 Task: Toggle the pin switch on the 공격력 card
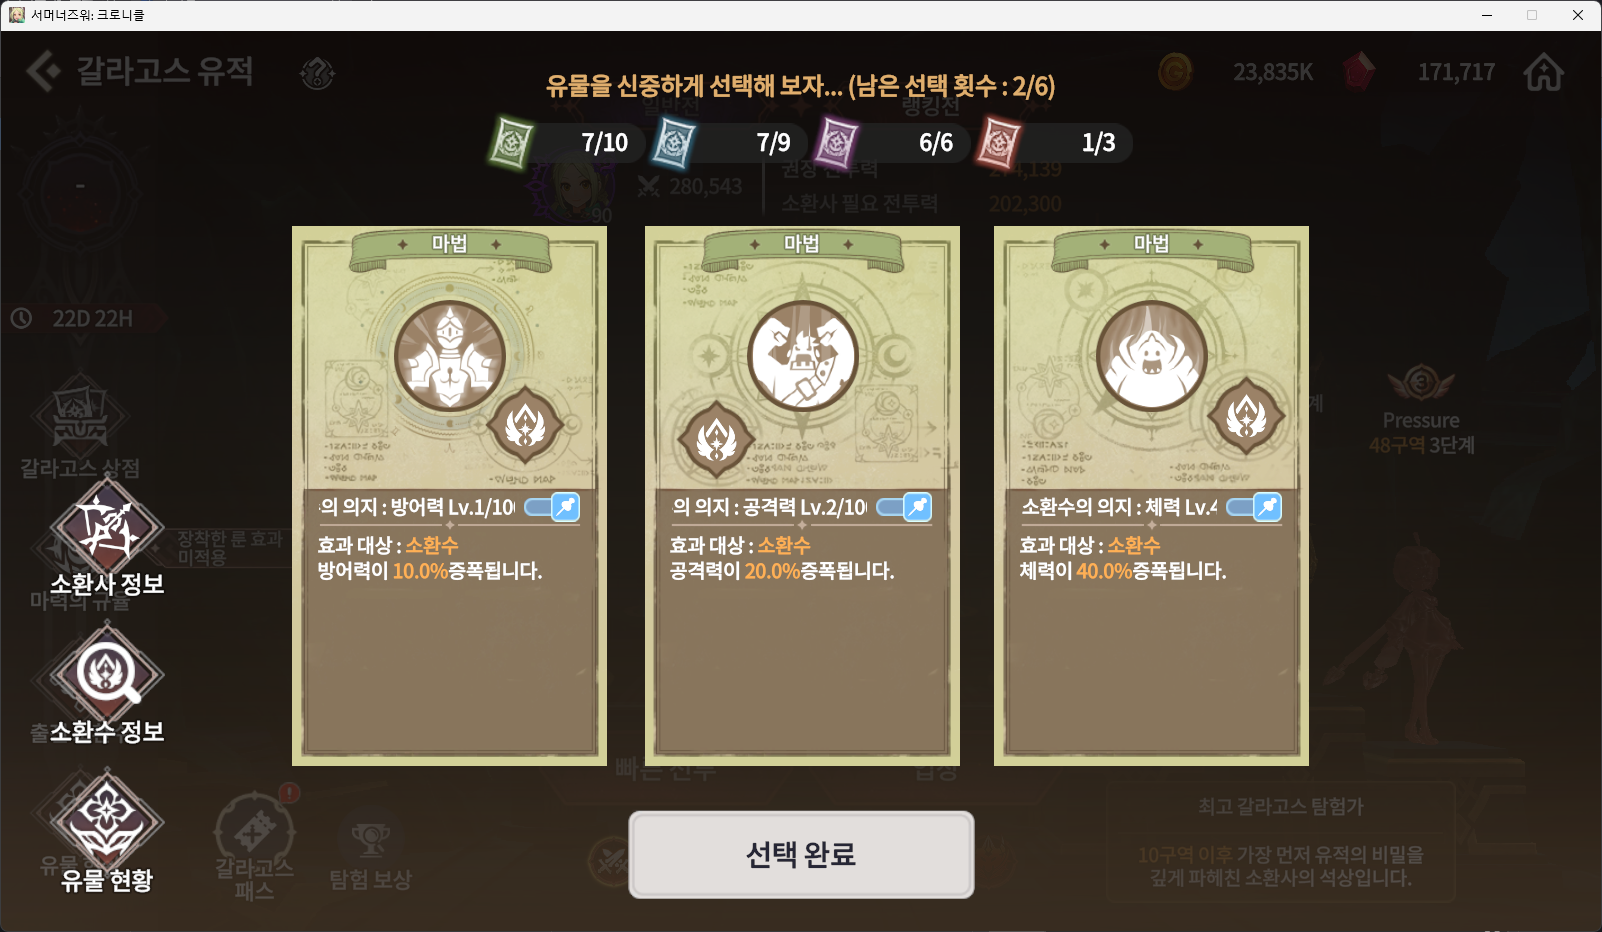click(904, 507)
